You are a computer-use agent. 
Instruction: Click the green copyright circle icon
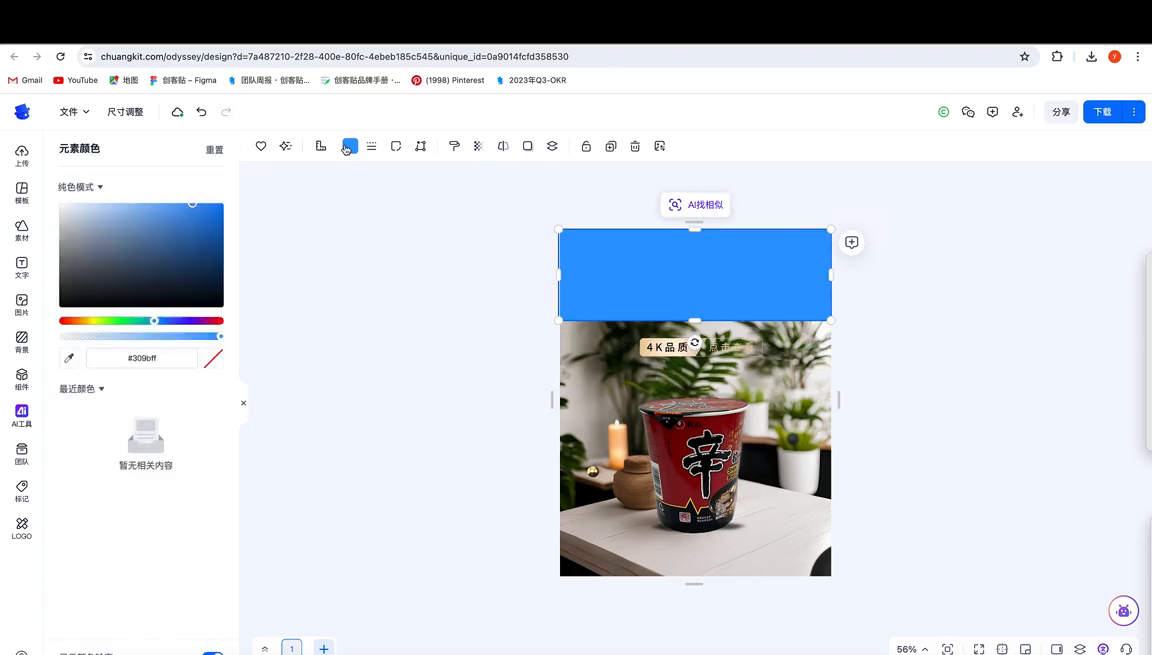click(944, 112)
